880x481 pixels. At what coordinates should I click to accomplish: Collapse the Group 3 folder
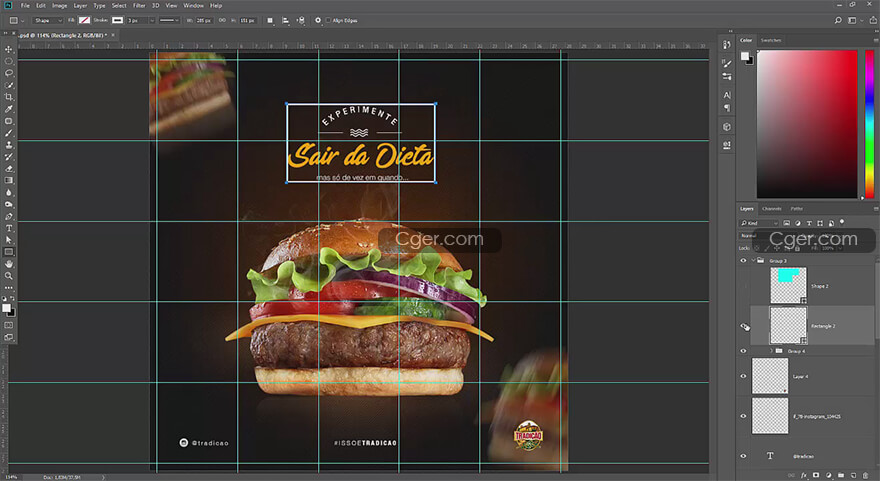[753, 260]
